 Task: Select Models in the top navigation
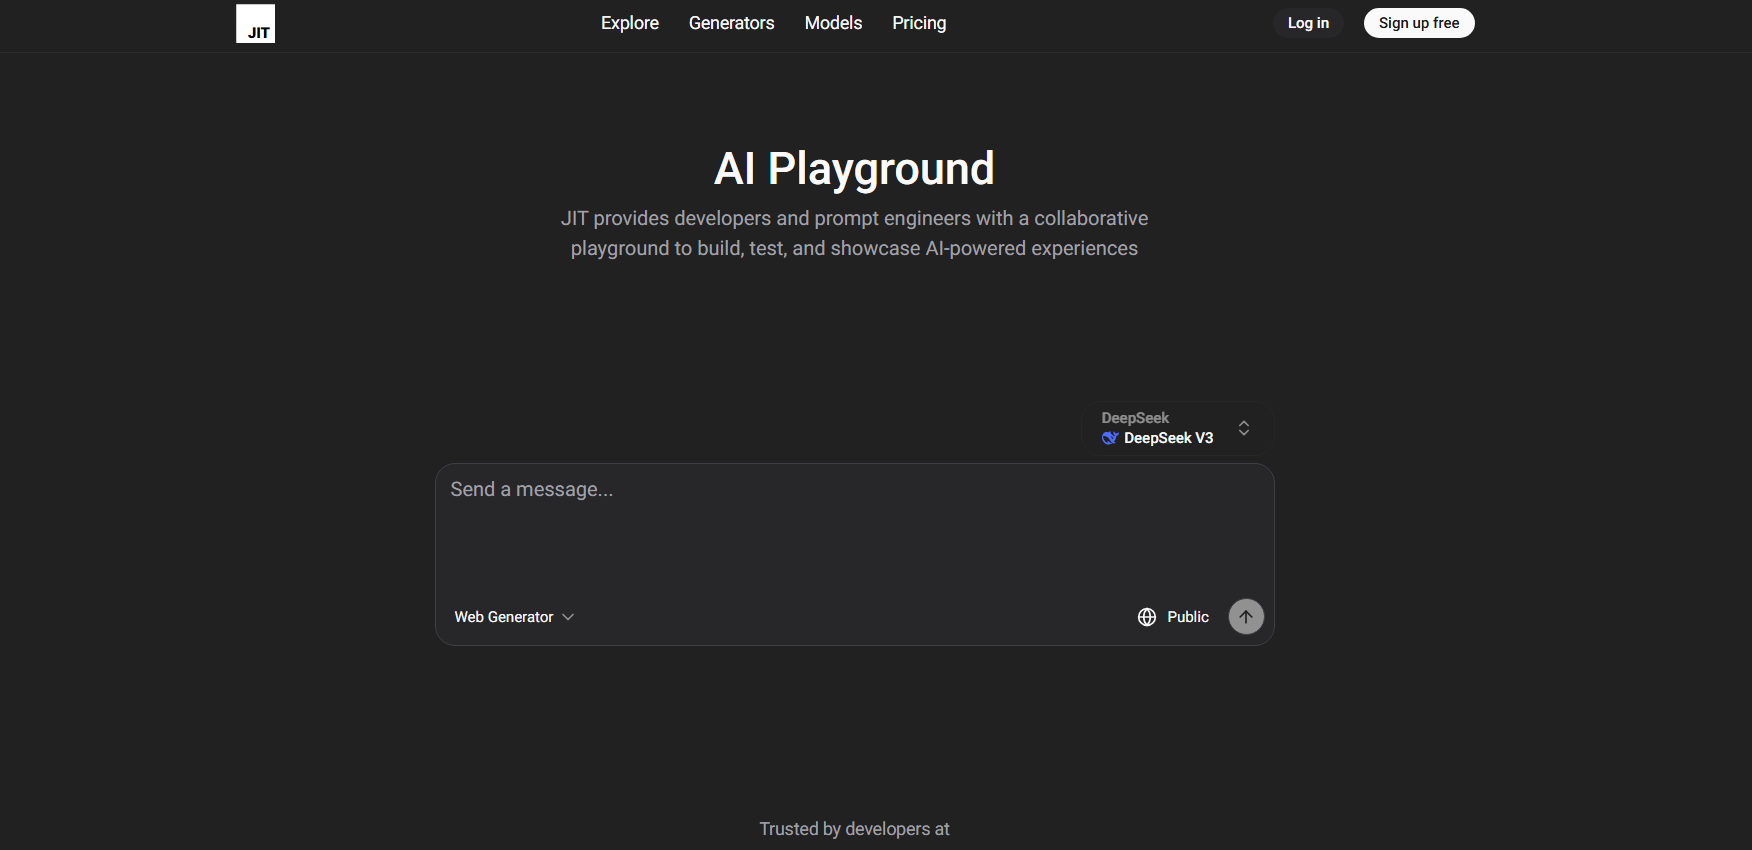(833, 23)
